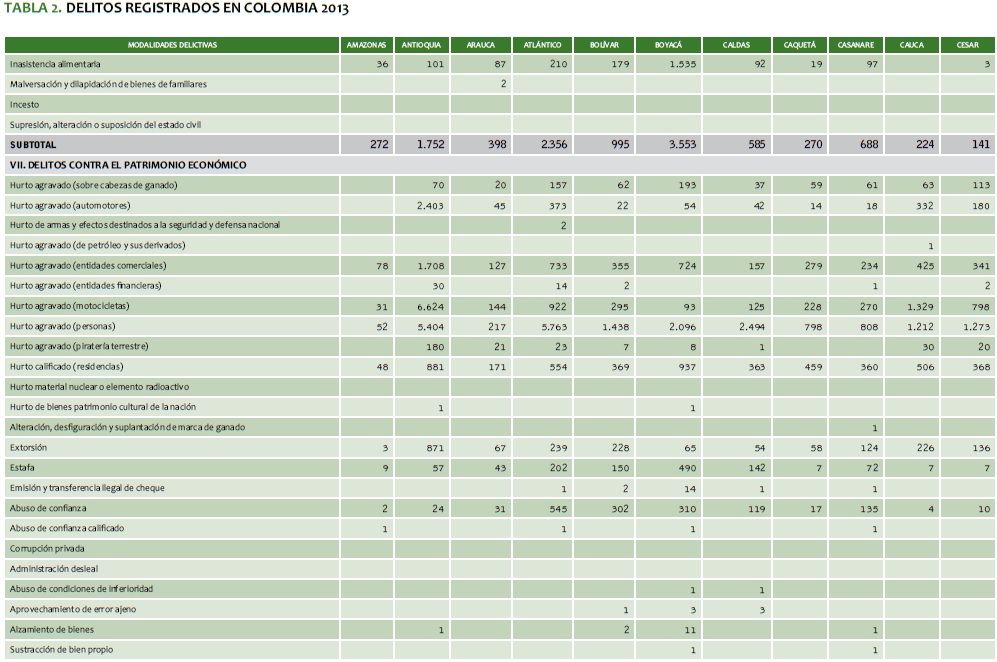The height and width of the screenshot is (662, 997).
Task: Click the SUBTOTAL row label
Action: (x=33, y=144)
